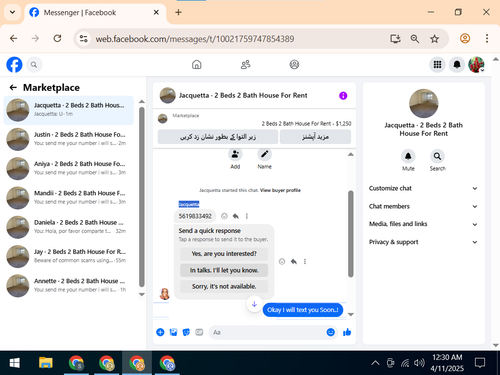Open new Chrome tab plus button
Viewport: 500px width, 375px height.
click(178, 12)
